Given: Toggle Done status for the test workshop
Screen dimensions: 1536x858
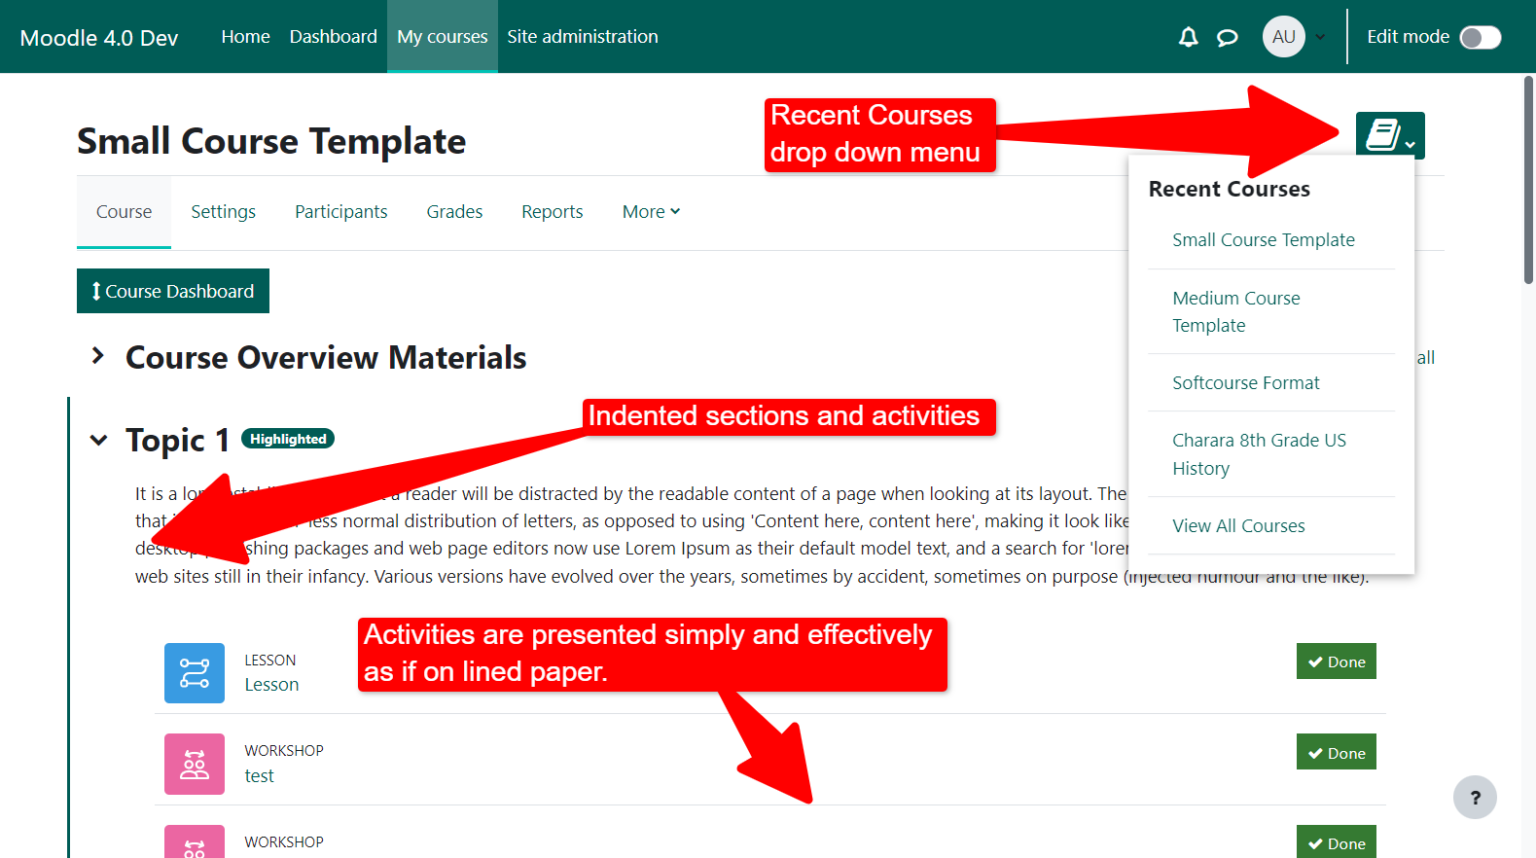Looking at the screenshot, I should [x=1336, y=752].
